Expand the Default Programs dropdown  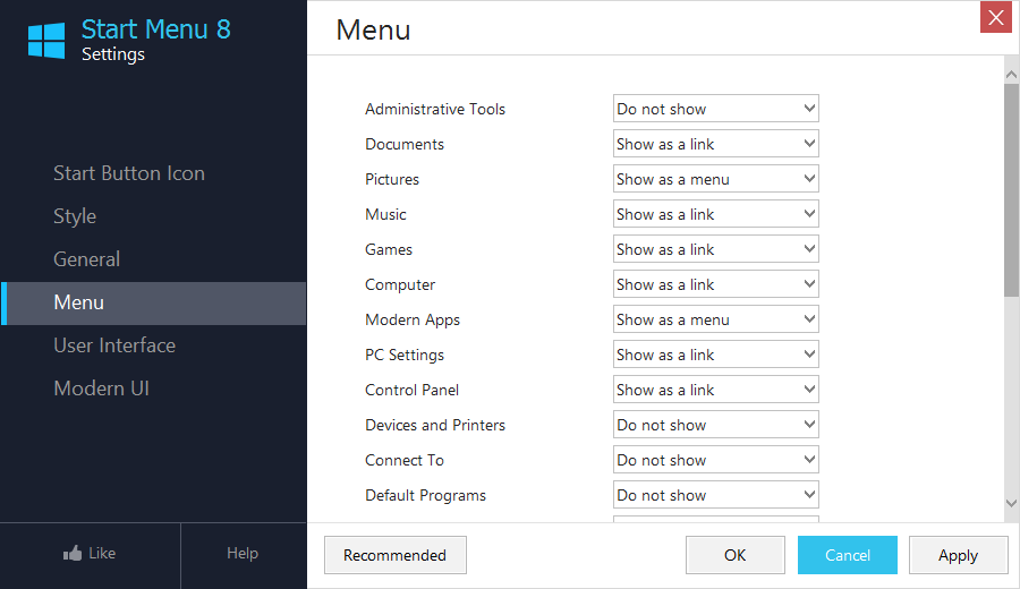(716, 495)
